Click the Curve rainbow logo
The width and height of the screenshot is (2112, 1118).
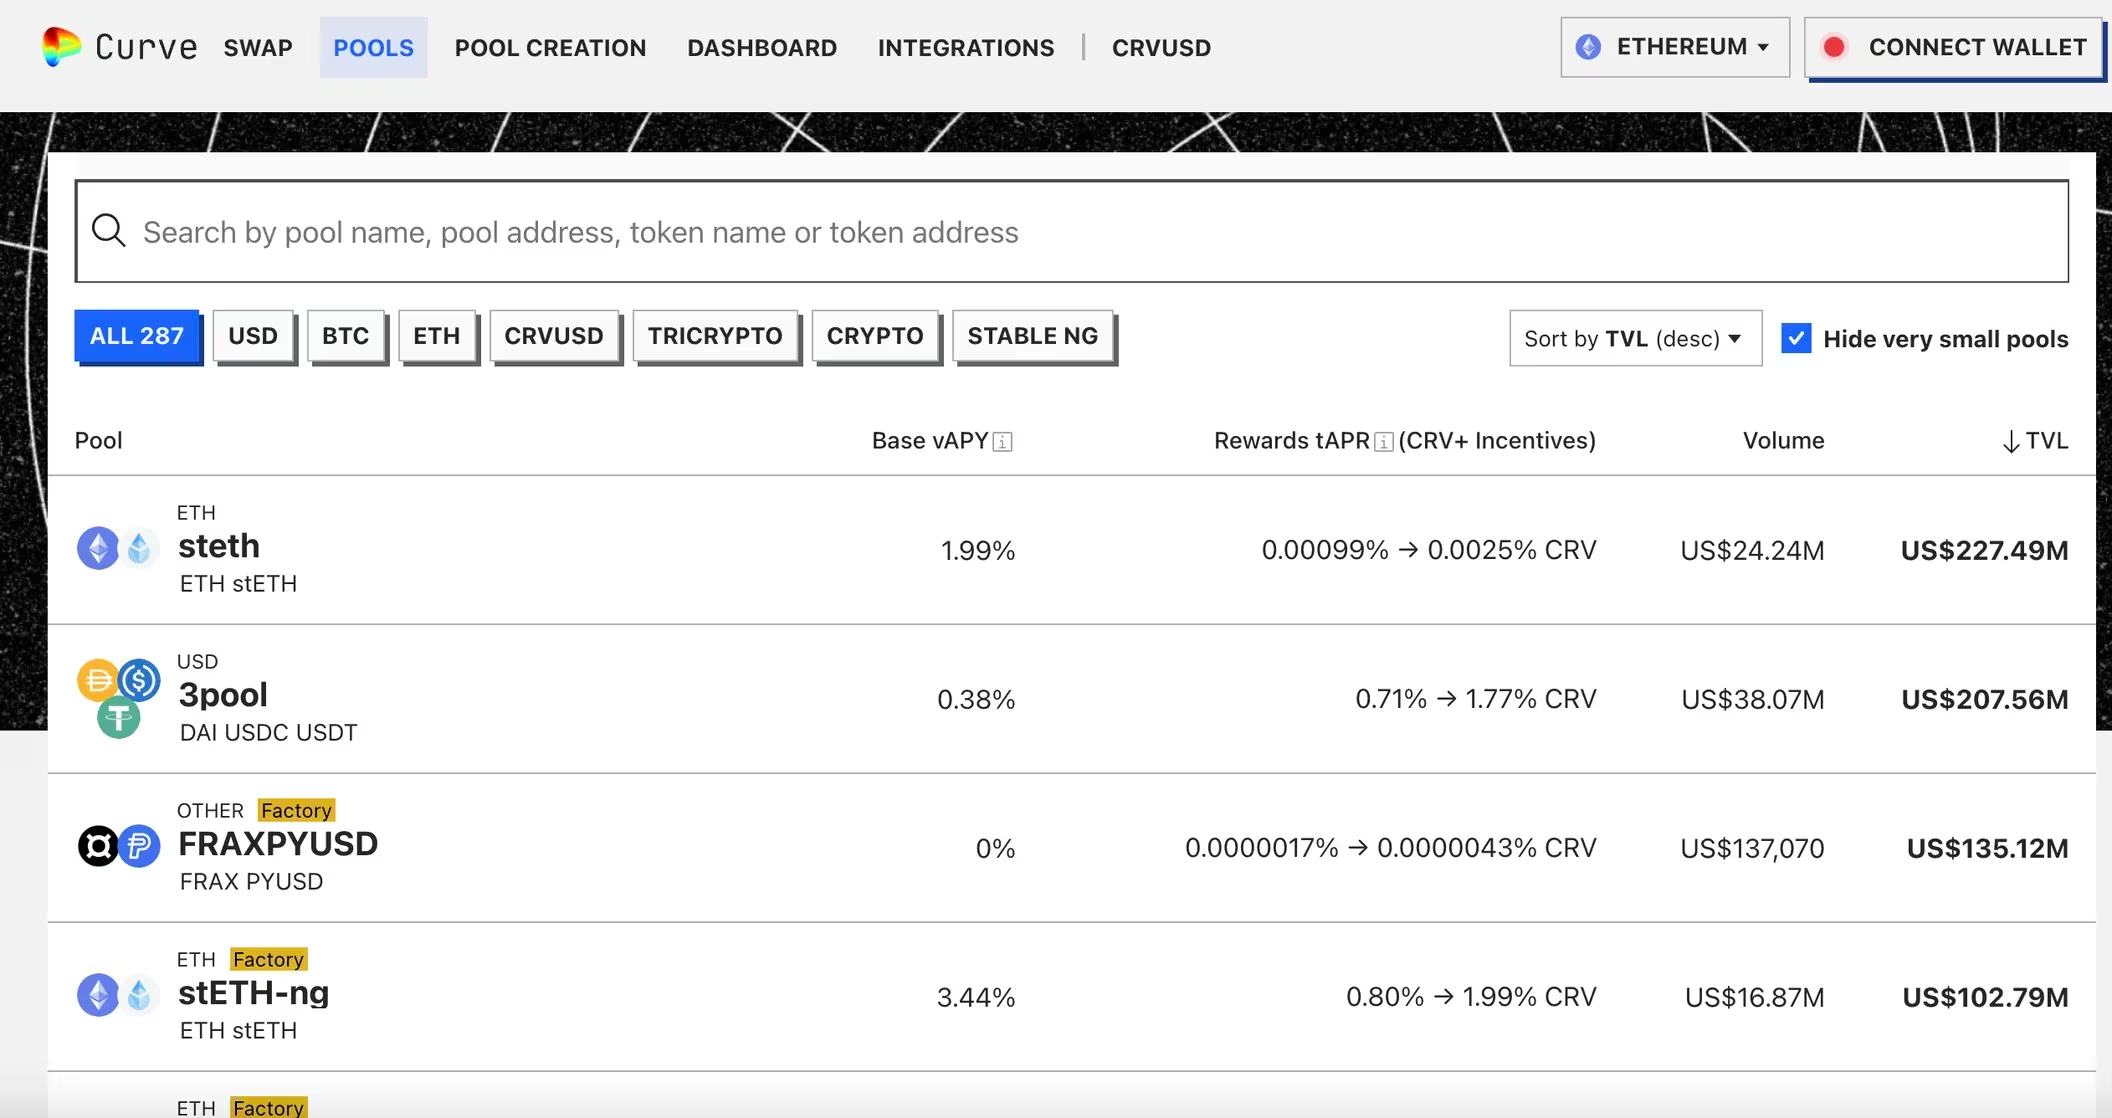point(62,46)
